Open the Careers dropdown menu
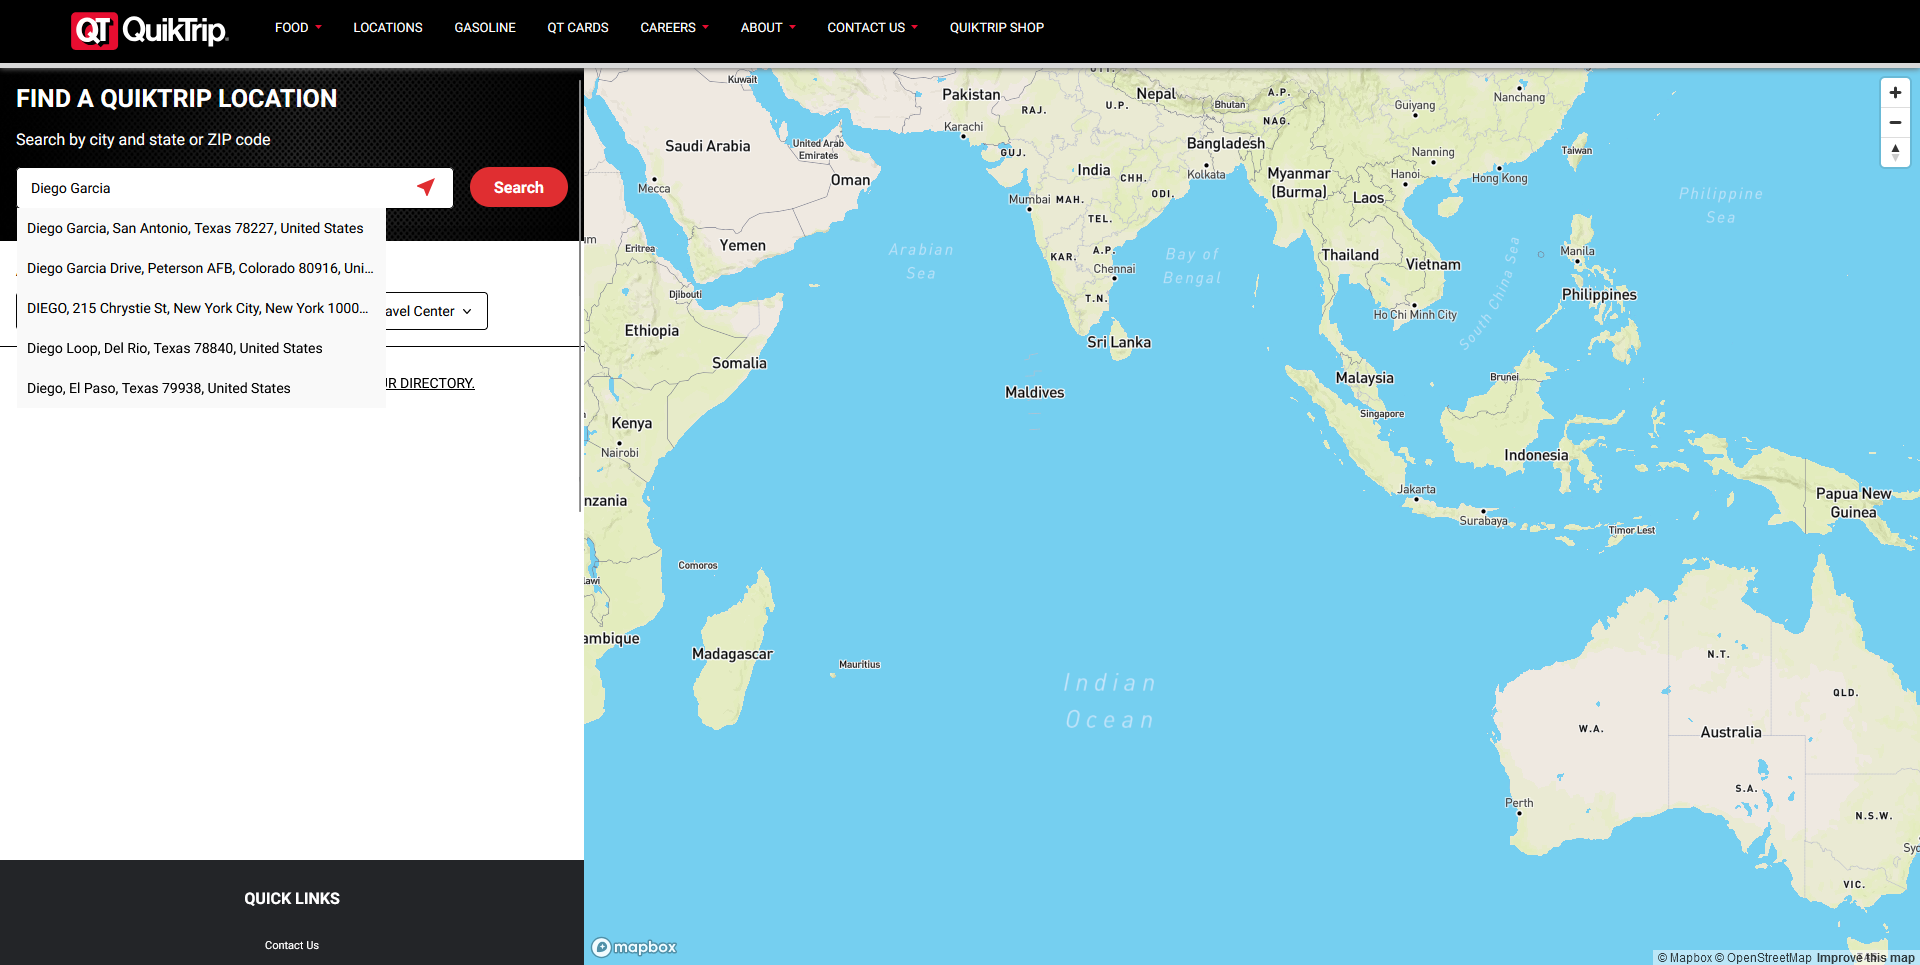 [x=674, y=28]
